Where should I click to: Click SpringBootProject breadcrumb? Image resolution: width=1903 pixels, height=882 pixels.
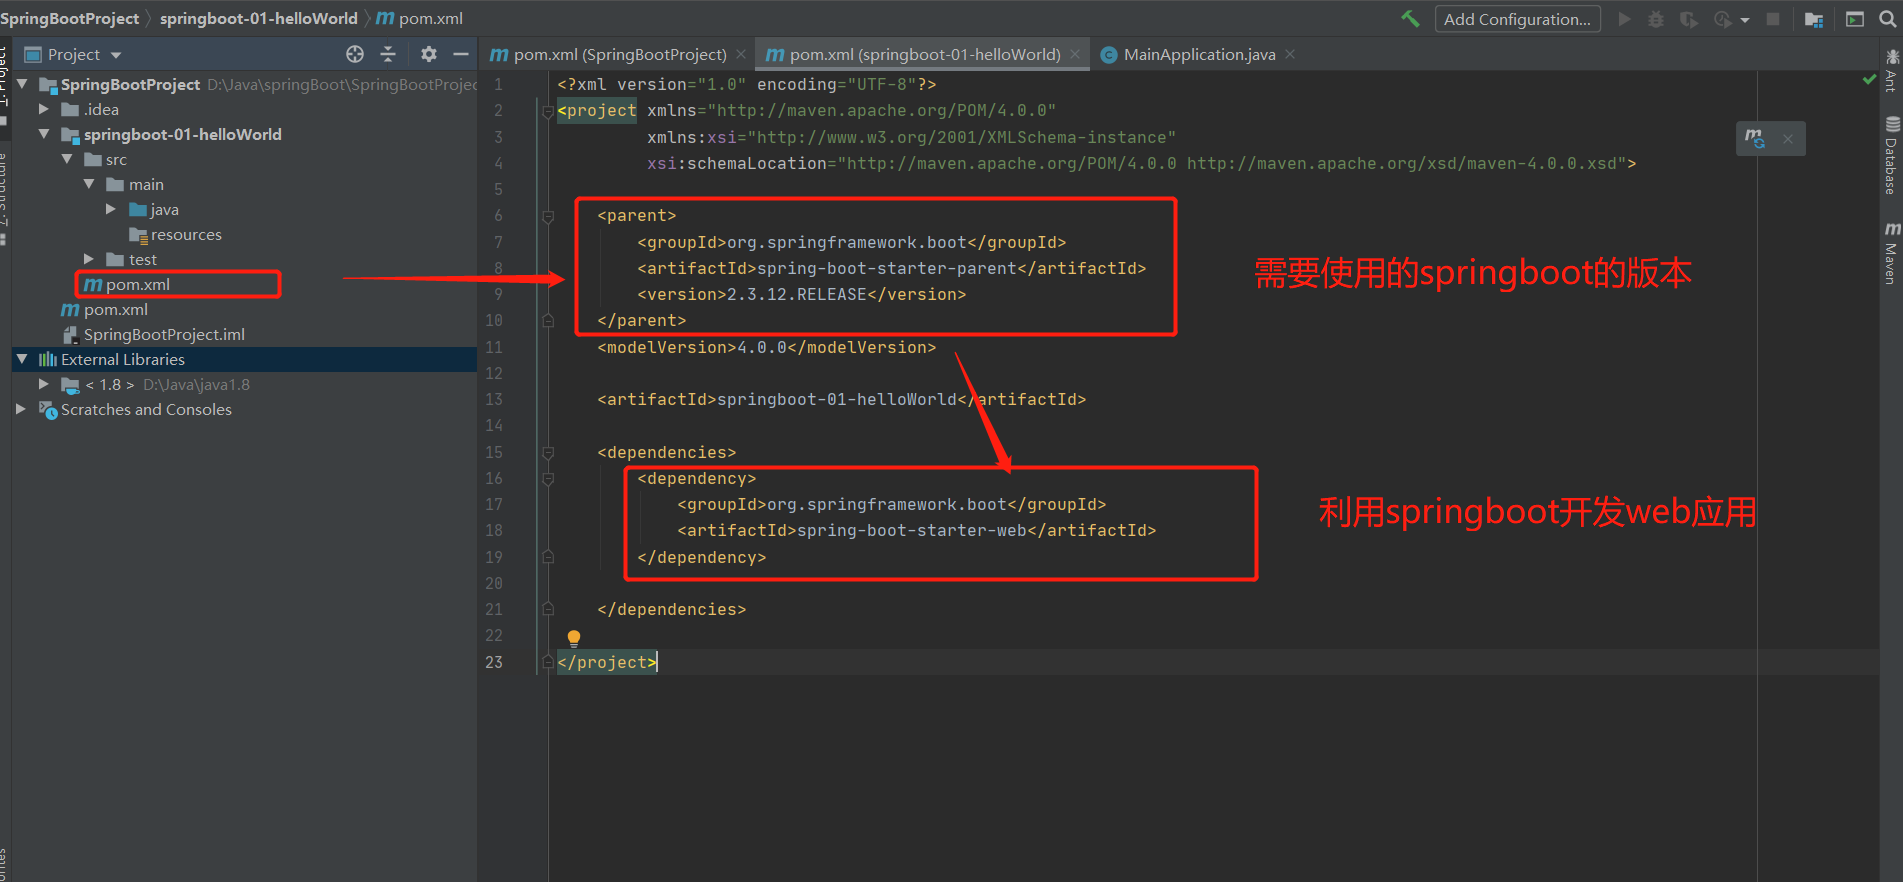pos(70,18)
